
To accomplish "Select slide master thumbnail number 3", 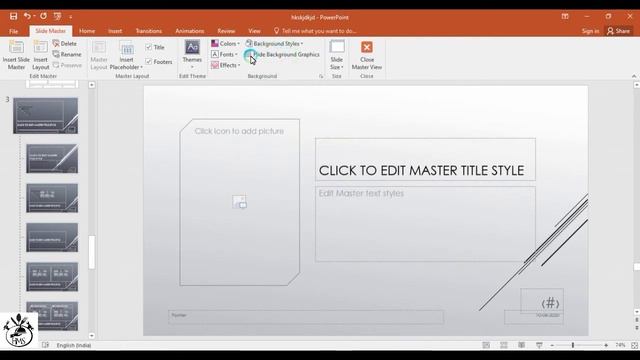I will pos(45,116).
